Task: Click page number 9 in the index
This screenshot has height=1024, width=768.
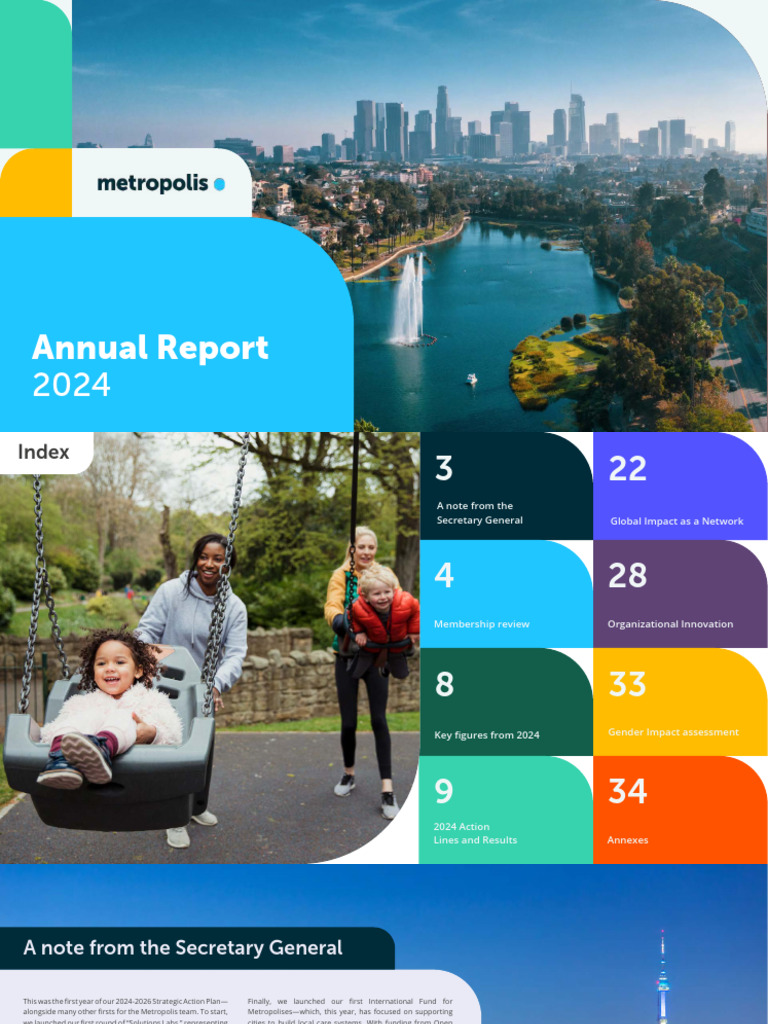Action: pyautogui.click(x=444, y=792)
